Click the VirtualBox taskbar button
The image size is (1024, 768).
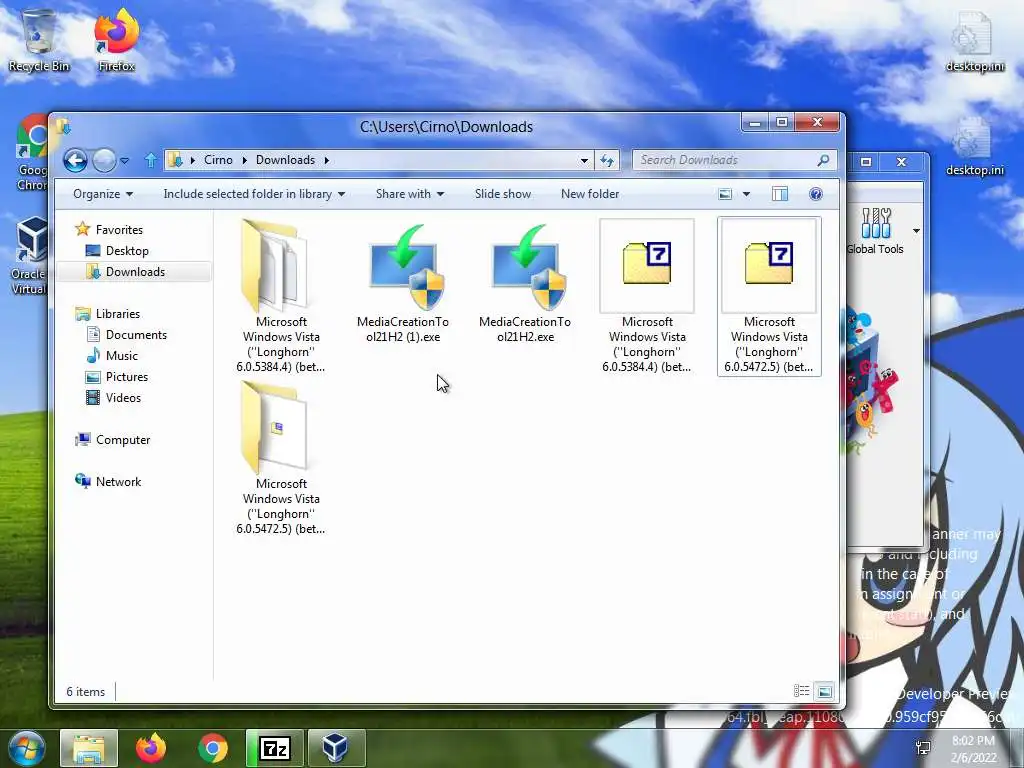coord(336,748)
